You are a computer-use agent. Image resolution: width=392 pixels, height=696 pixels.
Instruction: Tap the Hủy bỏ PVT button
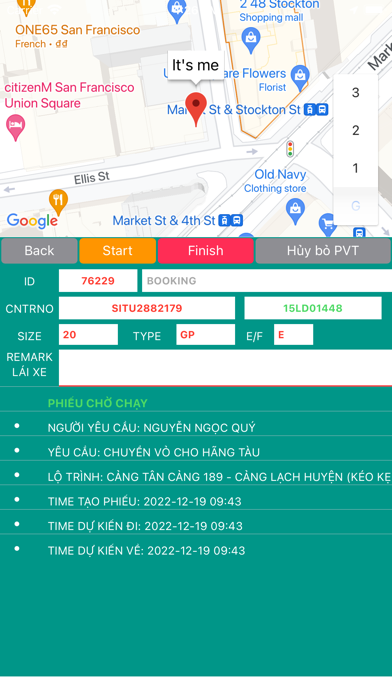pyautogui.click(x=323, y=251)
